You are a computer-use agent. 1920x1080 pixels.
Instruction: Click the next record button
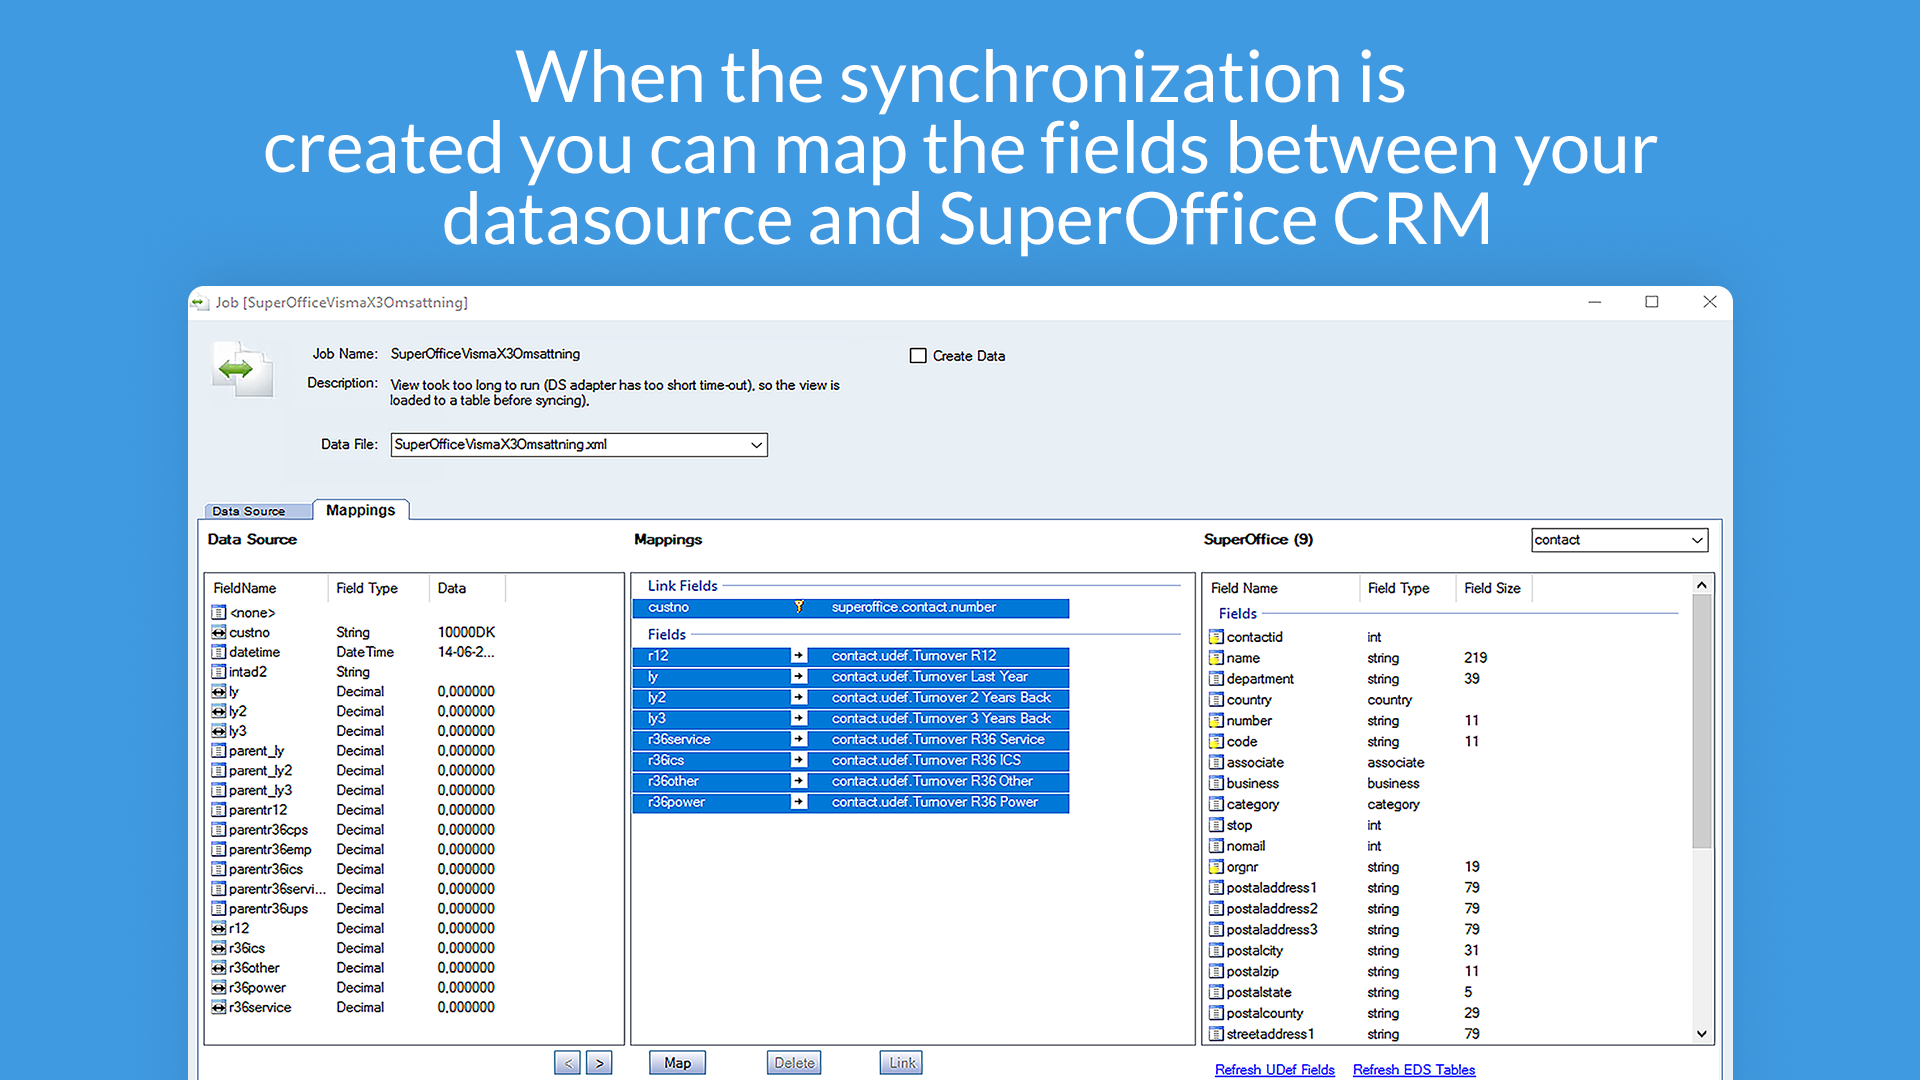[599, 1063]
